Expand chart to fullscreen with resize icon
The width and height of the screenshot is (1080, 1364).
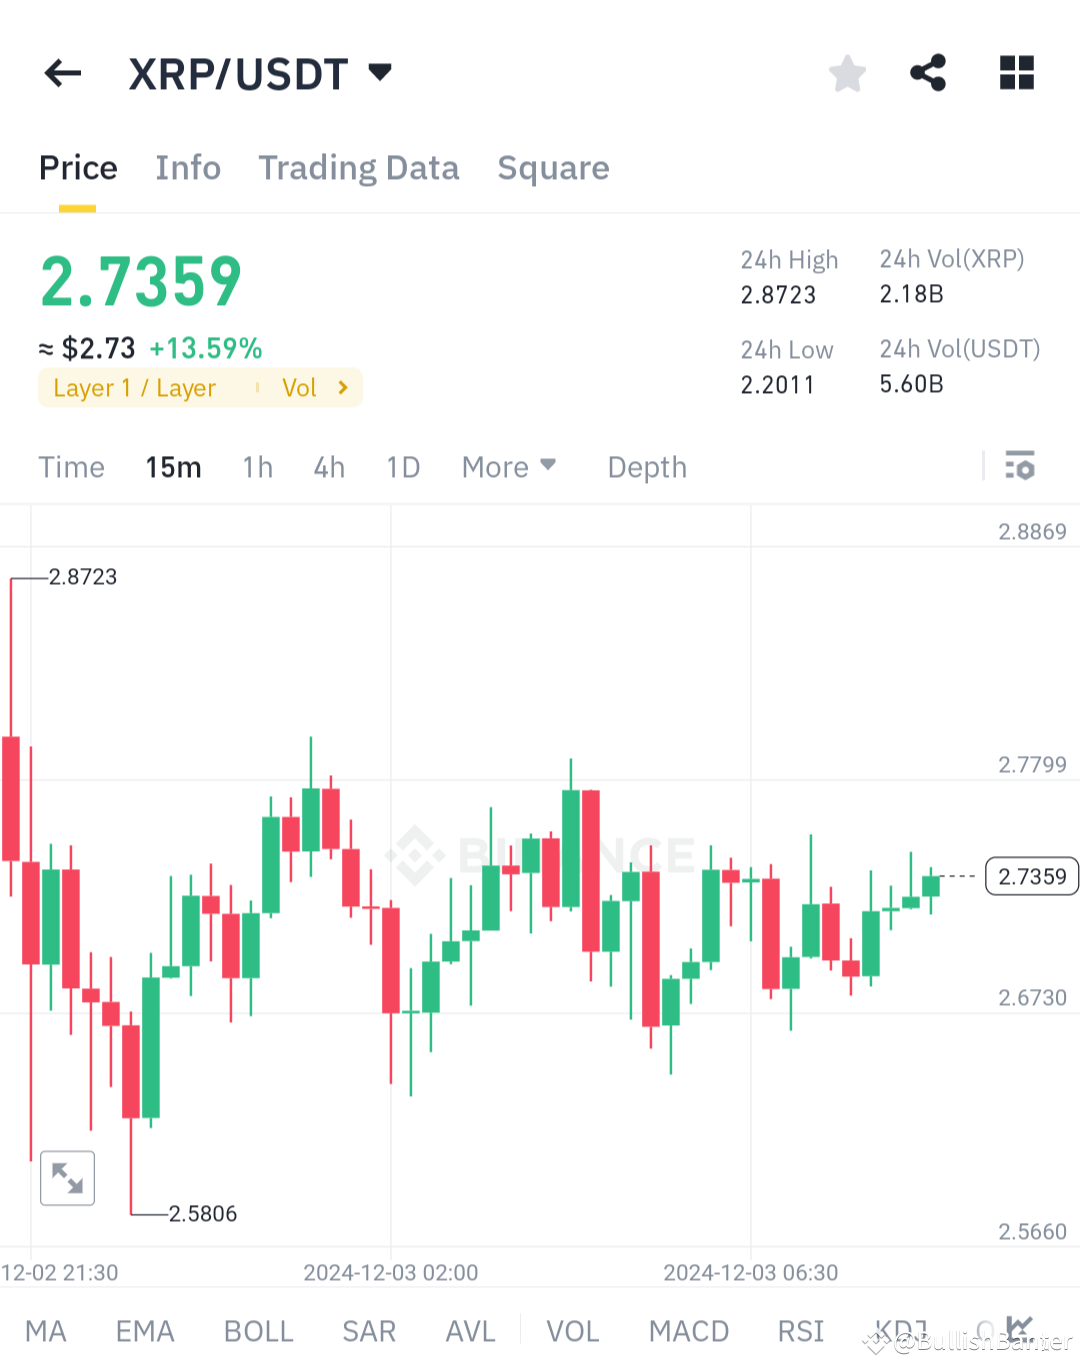point(67,1178)
